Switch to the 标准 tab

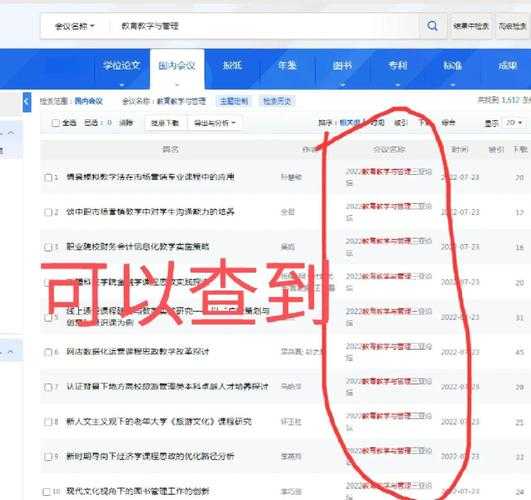tap(453, 65)
